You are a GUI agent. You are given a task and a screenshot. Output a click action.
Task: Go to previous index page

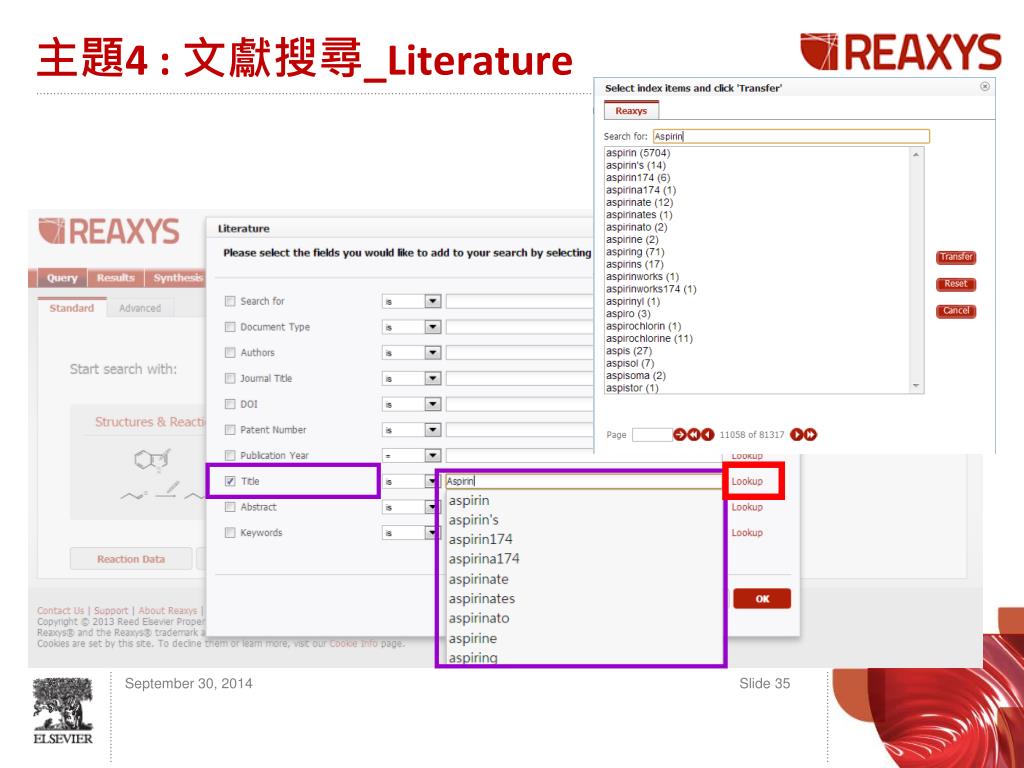707,435
